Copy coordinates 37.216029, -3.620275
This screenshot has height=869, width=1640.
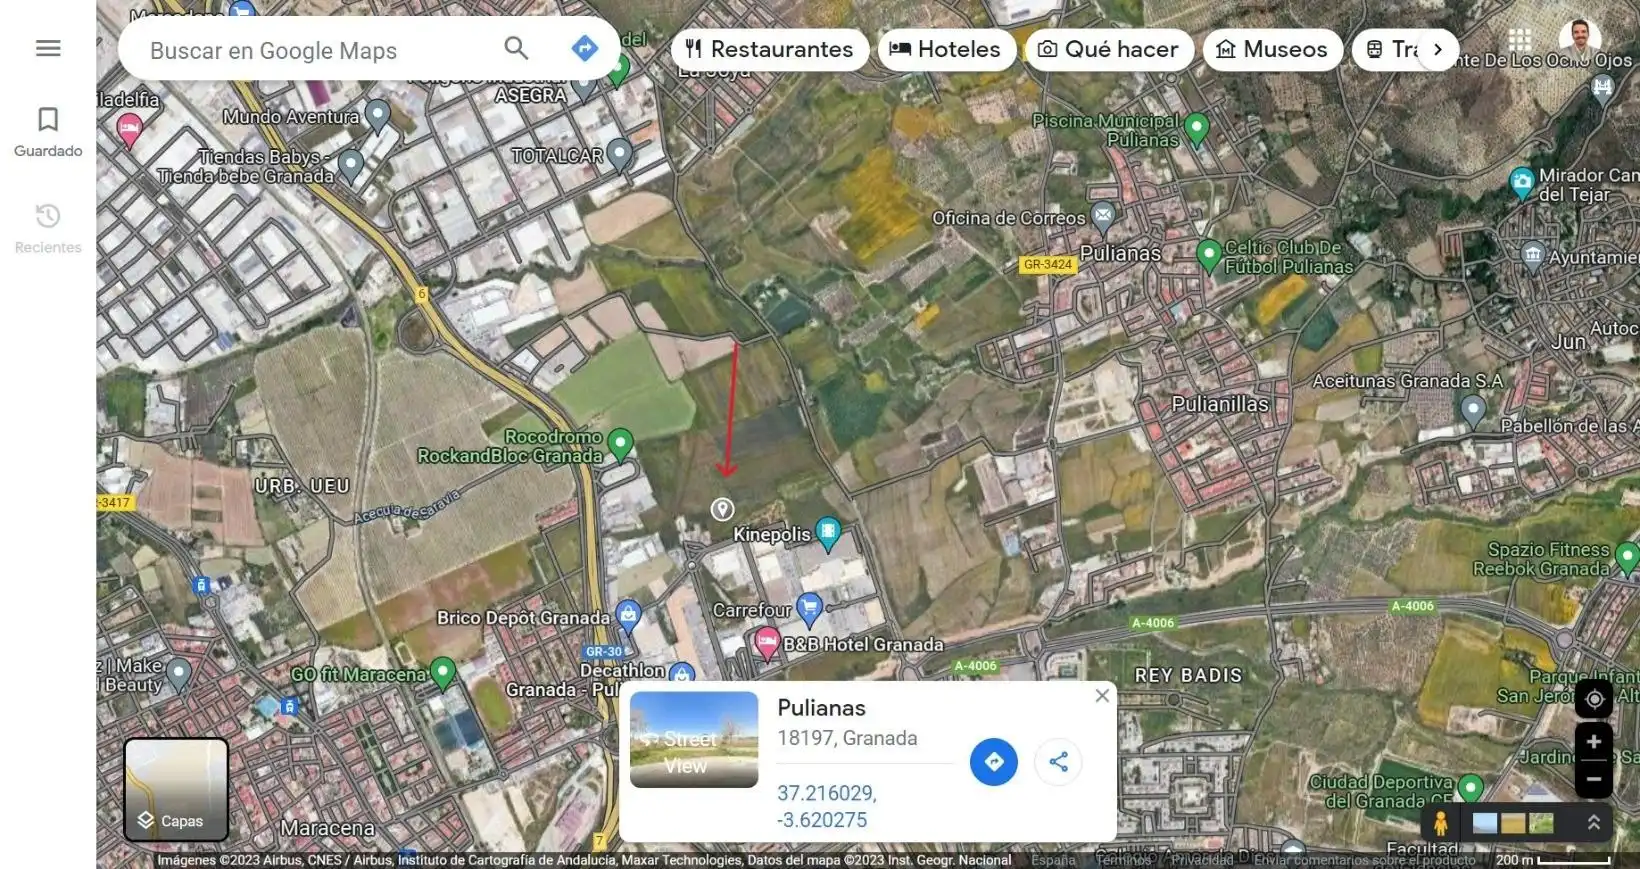click(x=827, y=806)
